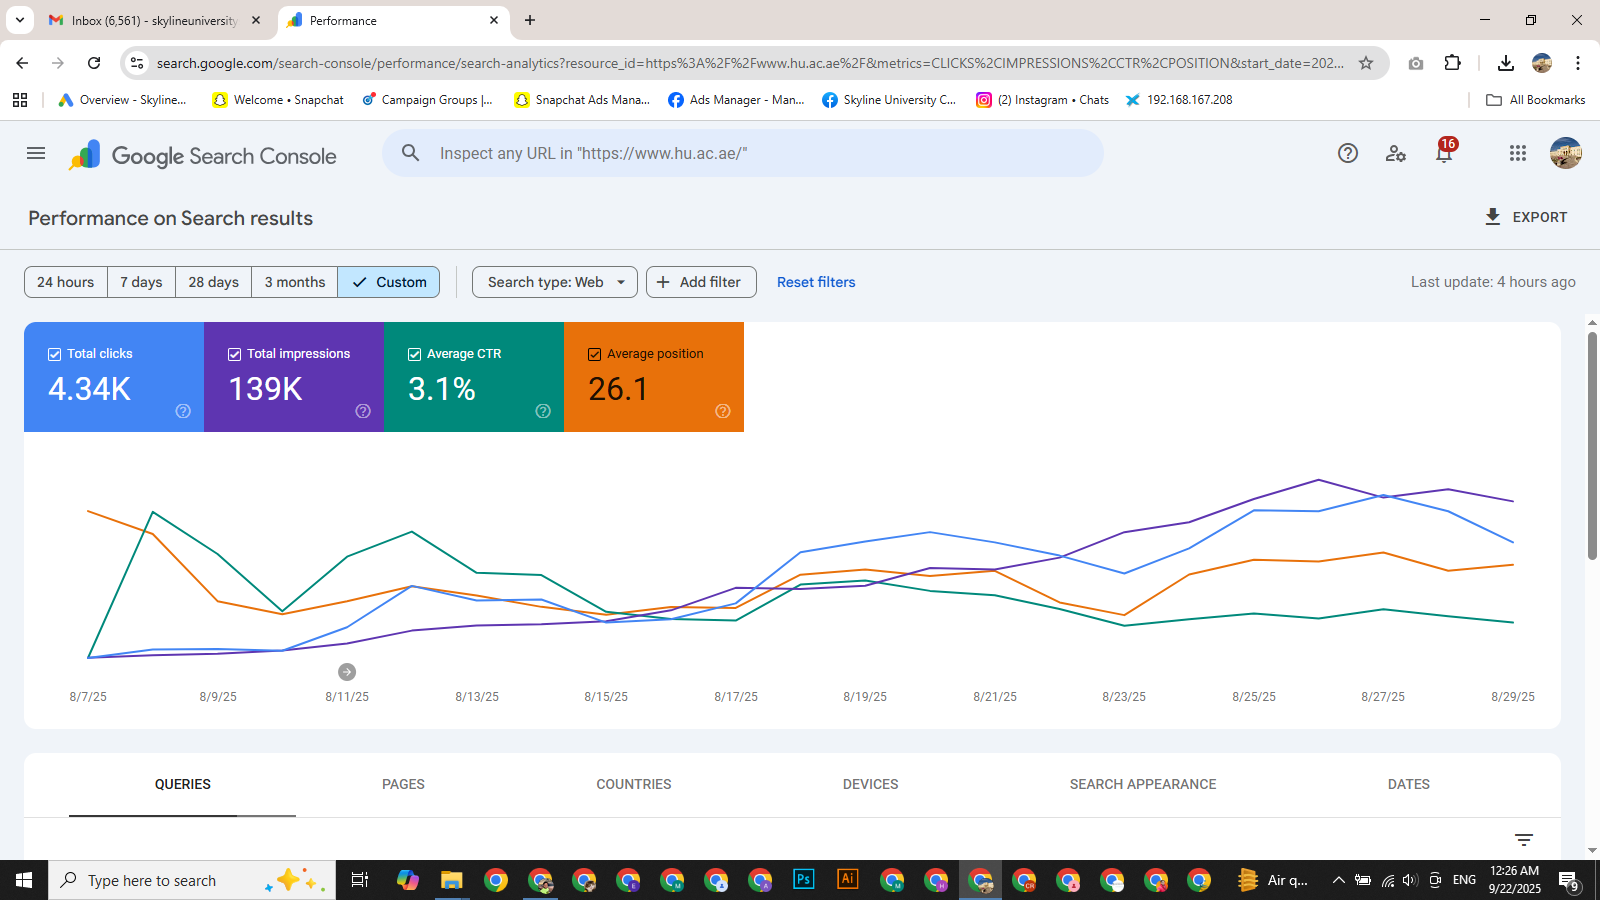Open Users and permissions settings icon

(1396, 153)
